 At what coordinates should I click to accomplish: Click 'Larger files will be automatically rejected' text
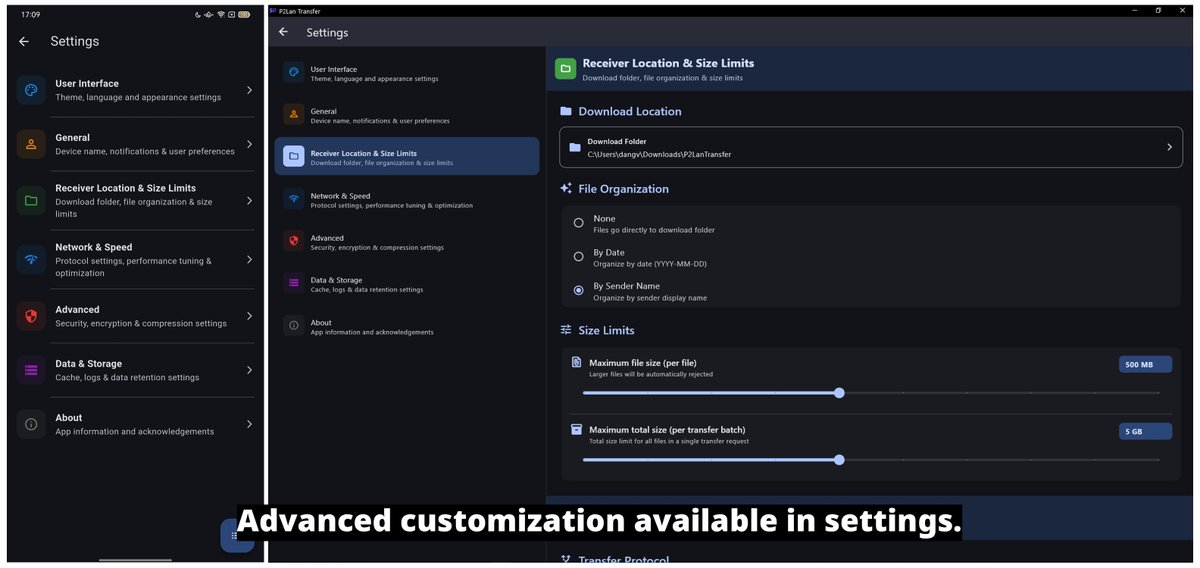[651, 374]
